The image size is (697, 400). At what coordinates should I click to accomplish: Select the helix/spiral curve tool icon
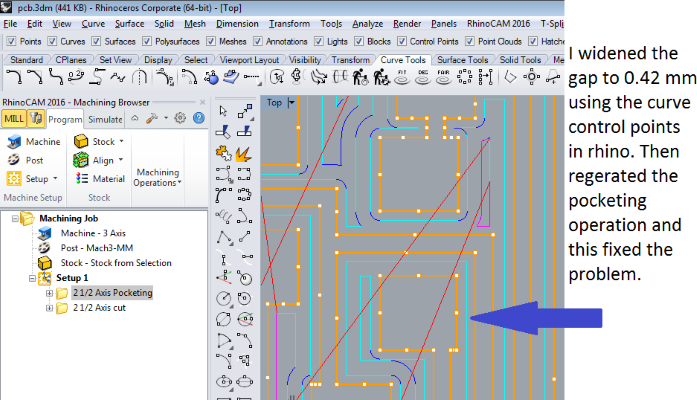pyautogui.click(x=223, y=216)
